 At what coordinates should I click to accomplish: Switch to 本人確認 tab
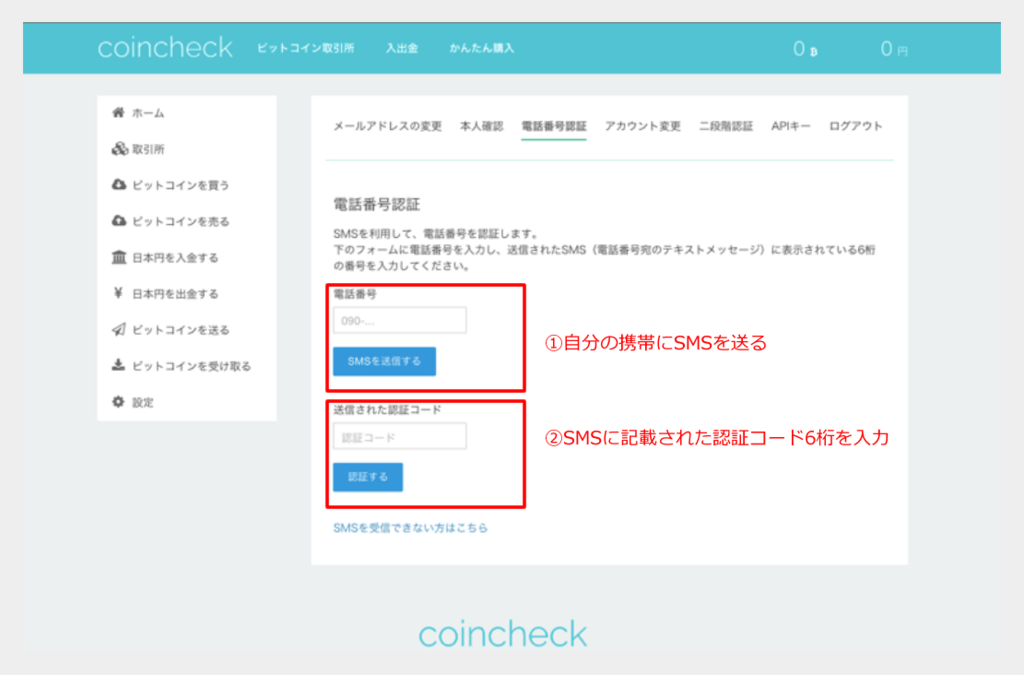482,126
